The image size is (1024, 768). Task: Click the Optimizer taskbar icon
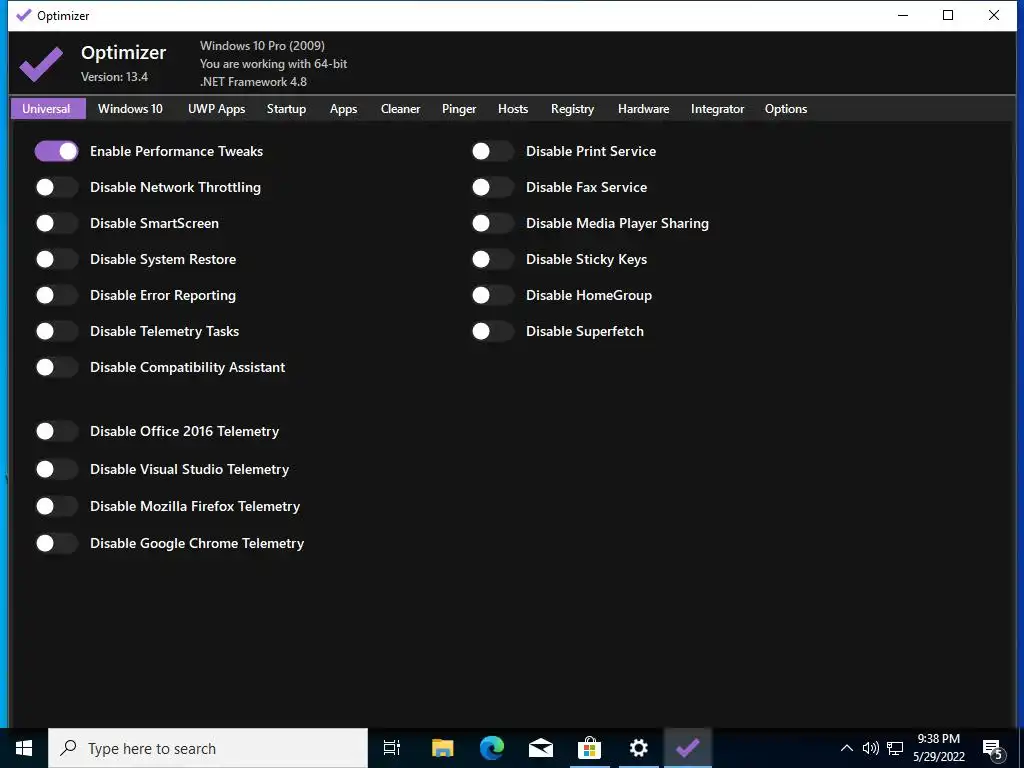(688, 748)
